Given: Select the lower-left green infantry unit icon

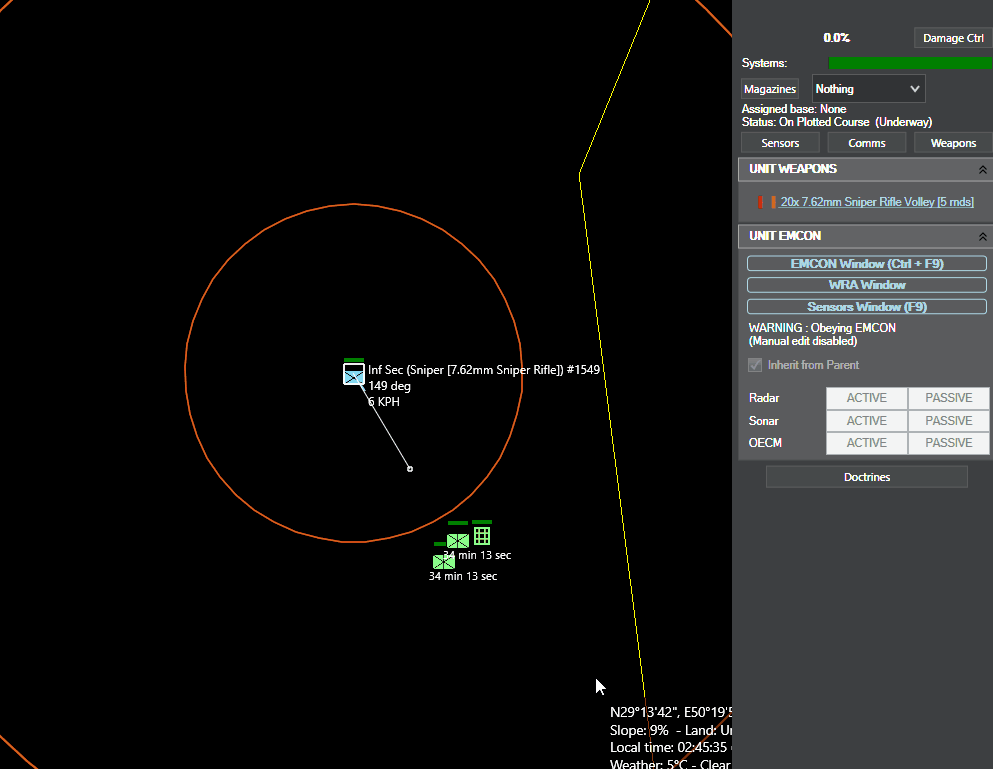Looking at the screenshot, I should click(443, 561).
